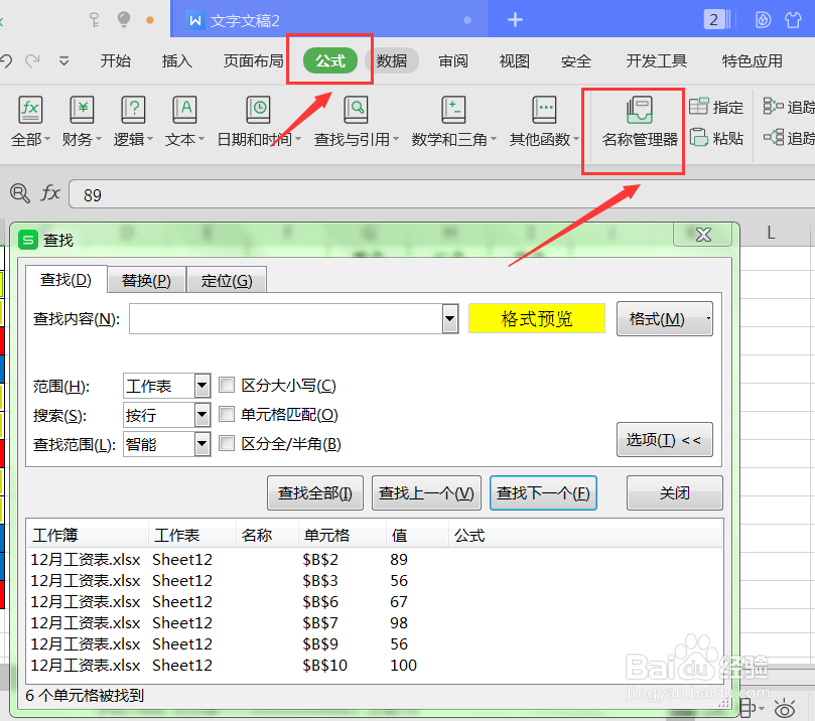Click the magnifier icon beside fx

click(20, 193)
